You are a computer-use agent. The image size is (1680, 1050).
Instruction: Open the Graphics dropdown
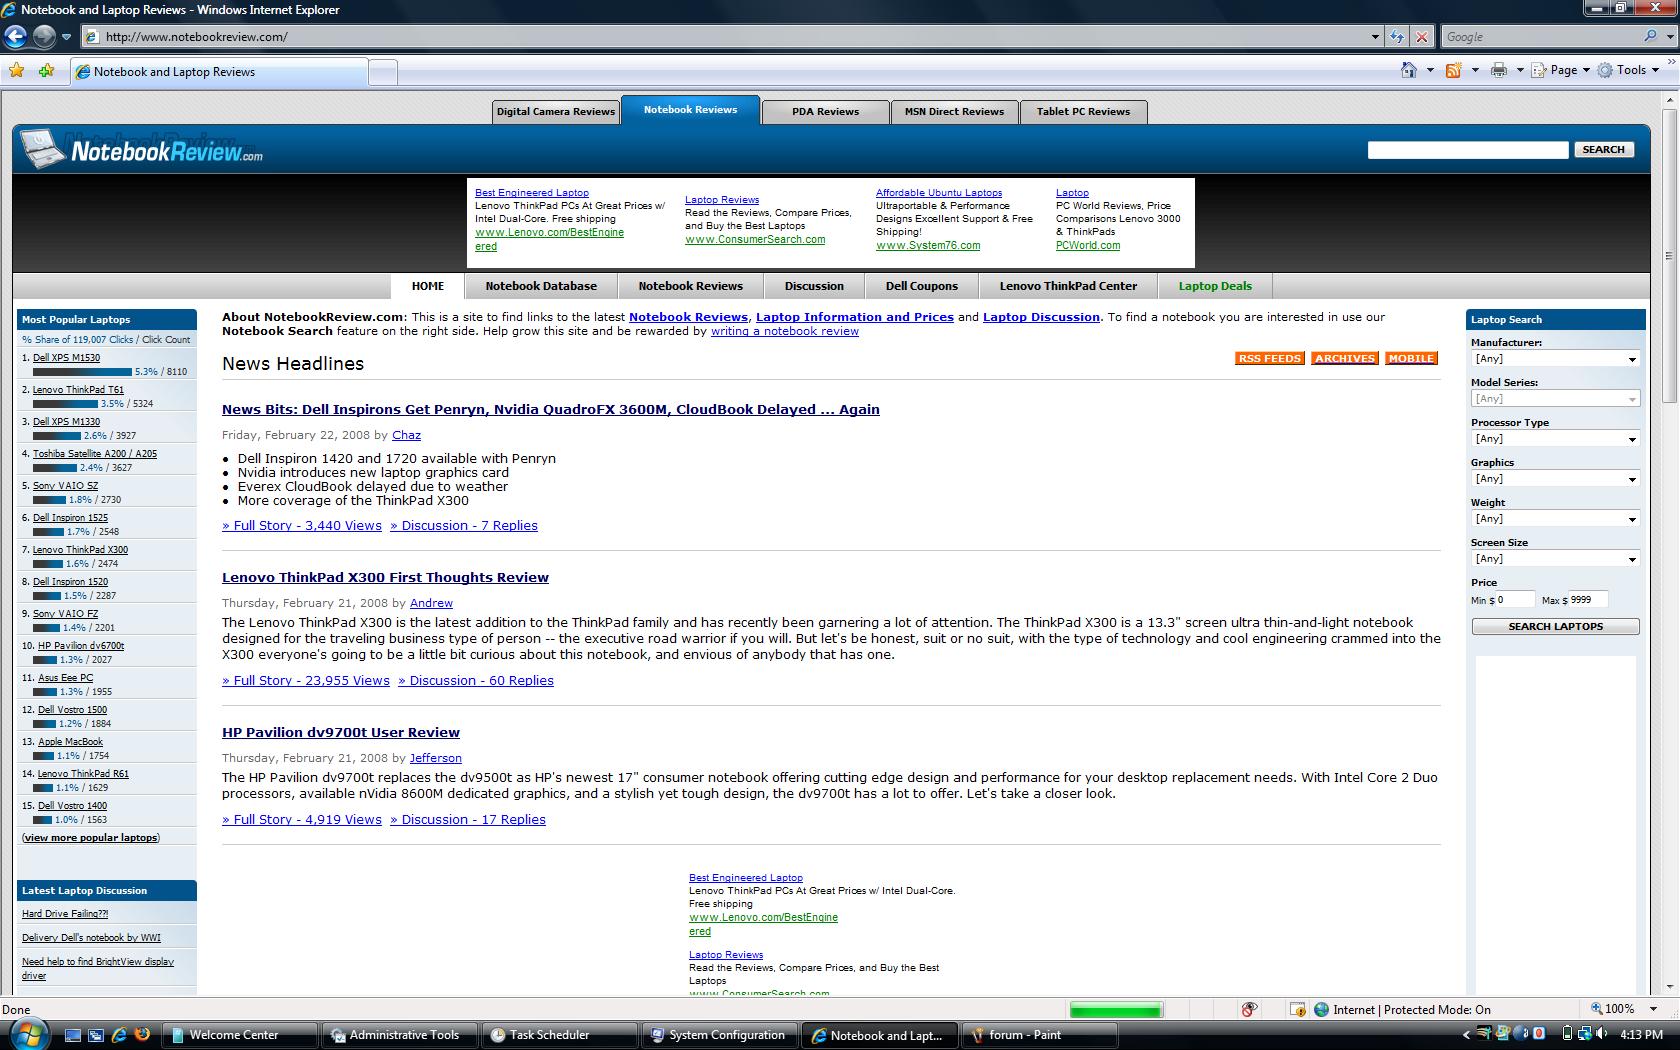(x=1555, y=479)
